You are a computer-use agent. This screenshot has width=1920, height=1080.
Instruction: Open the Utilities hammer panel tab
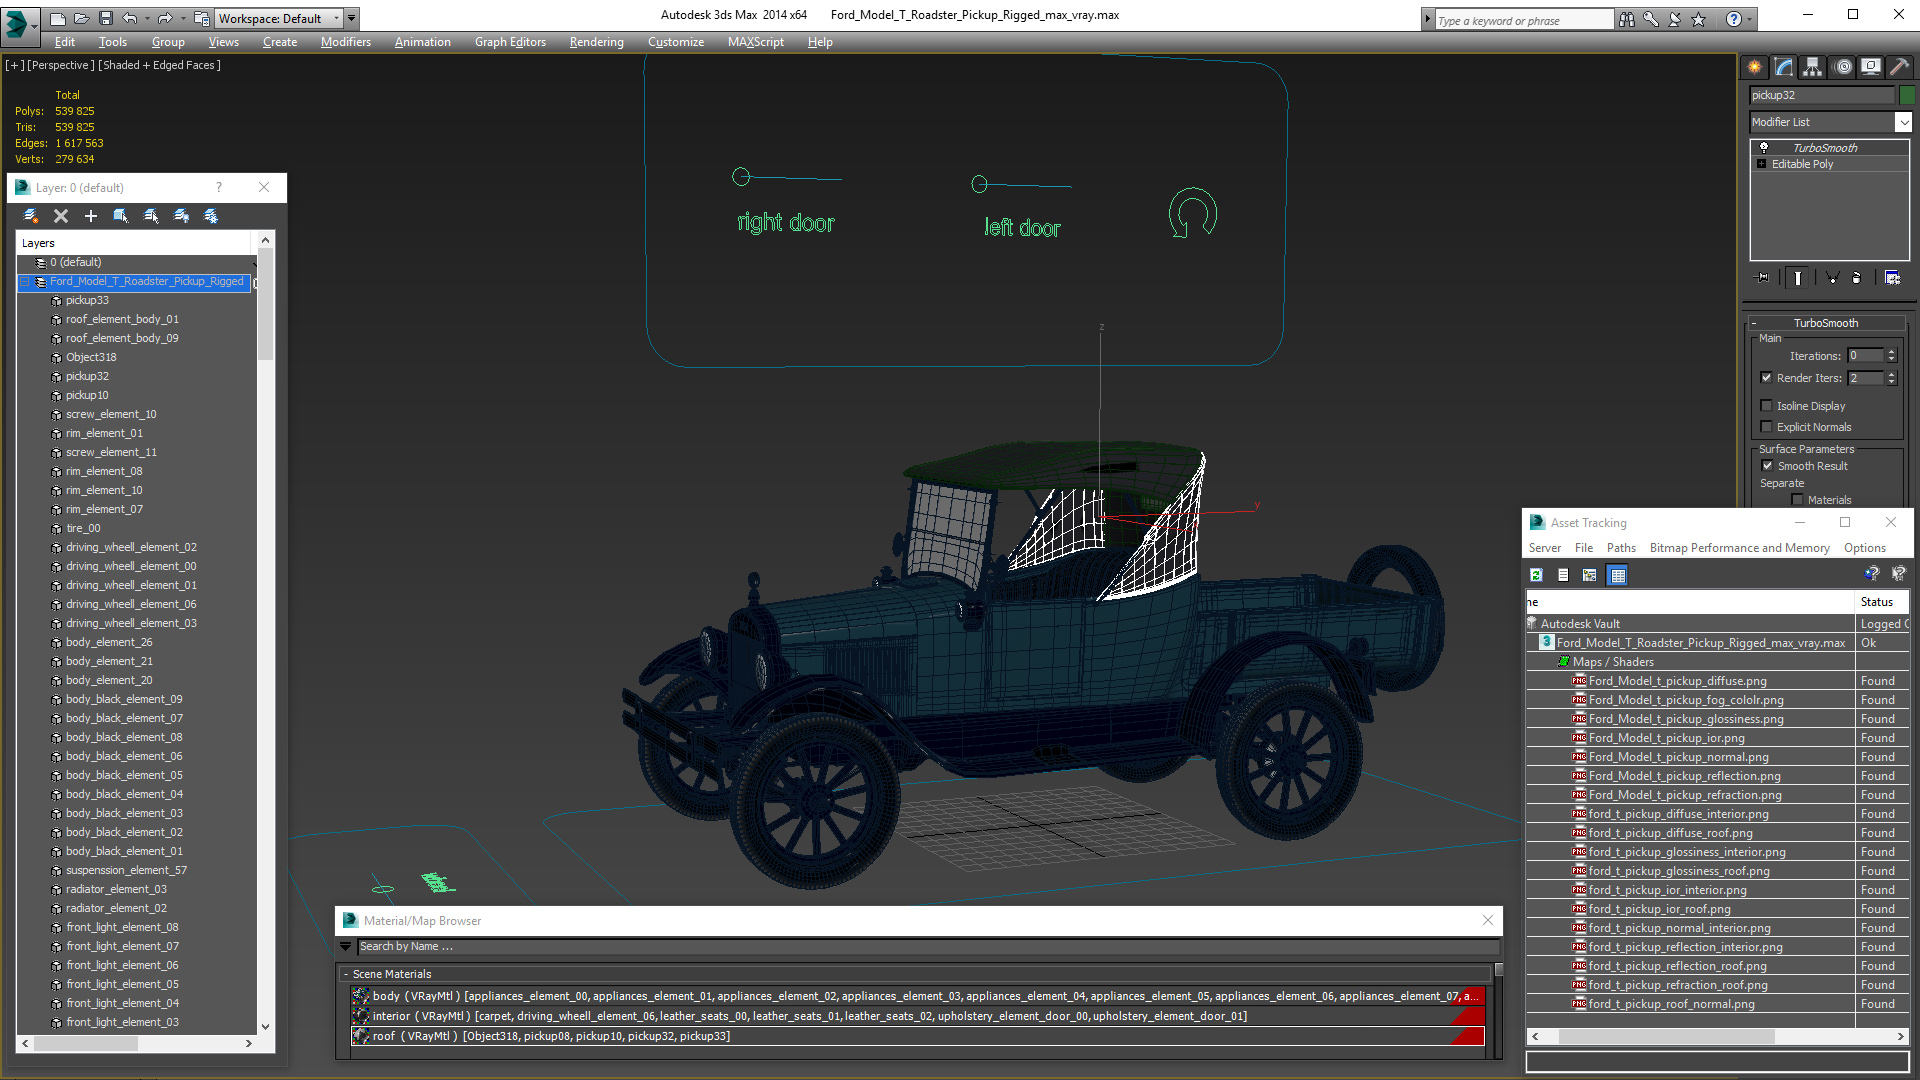point(1900,67)
